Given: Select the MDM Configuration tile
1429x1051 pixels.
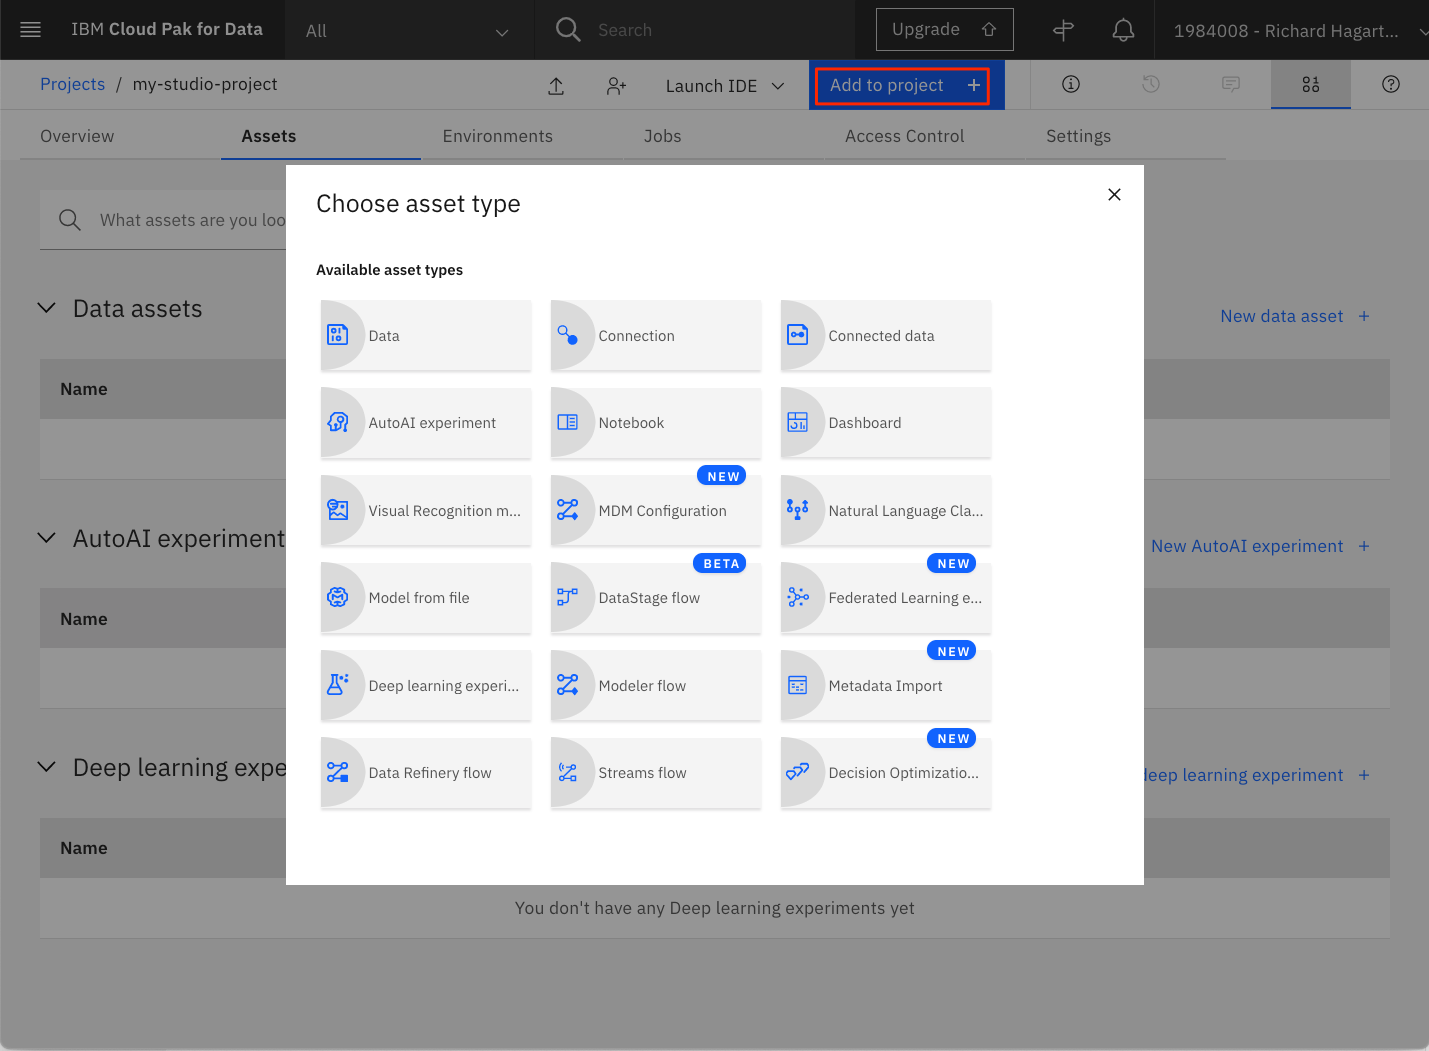Looking at the screenshot, I should pyautogui.click(x=656, y=511).
